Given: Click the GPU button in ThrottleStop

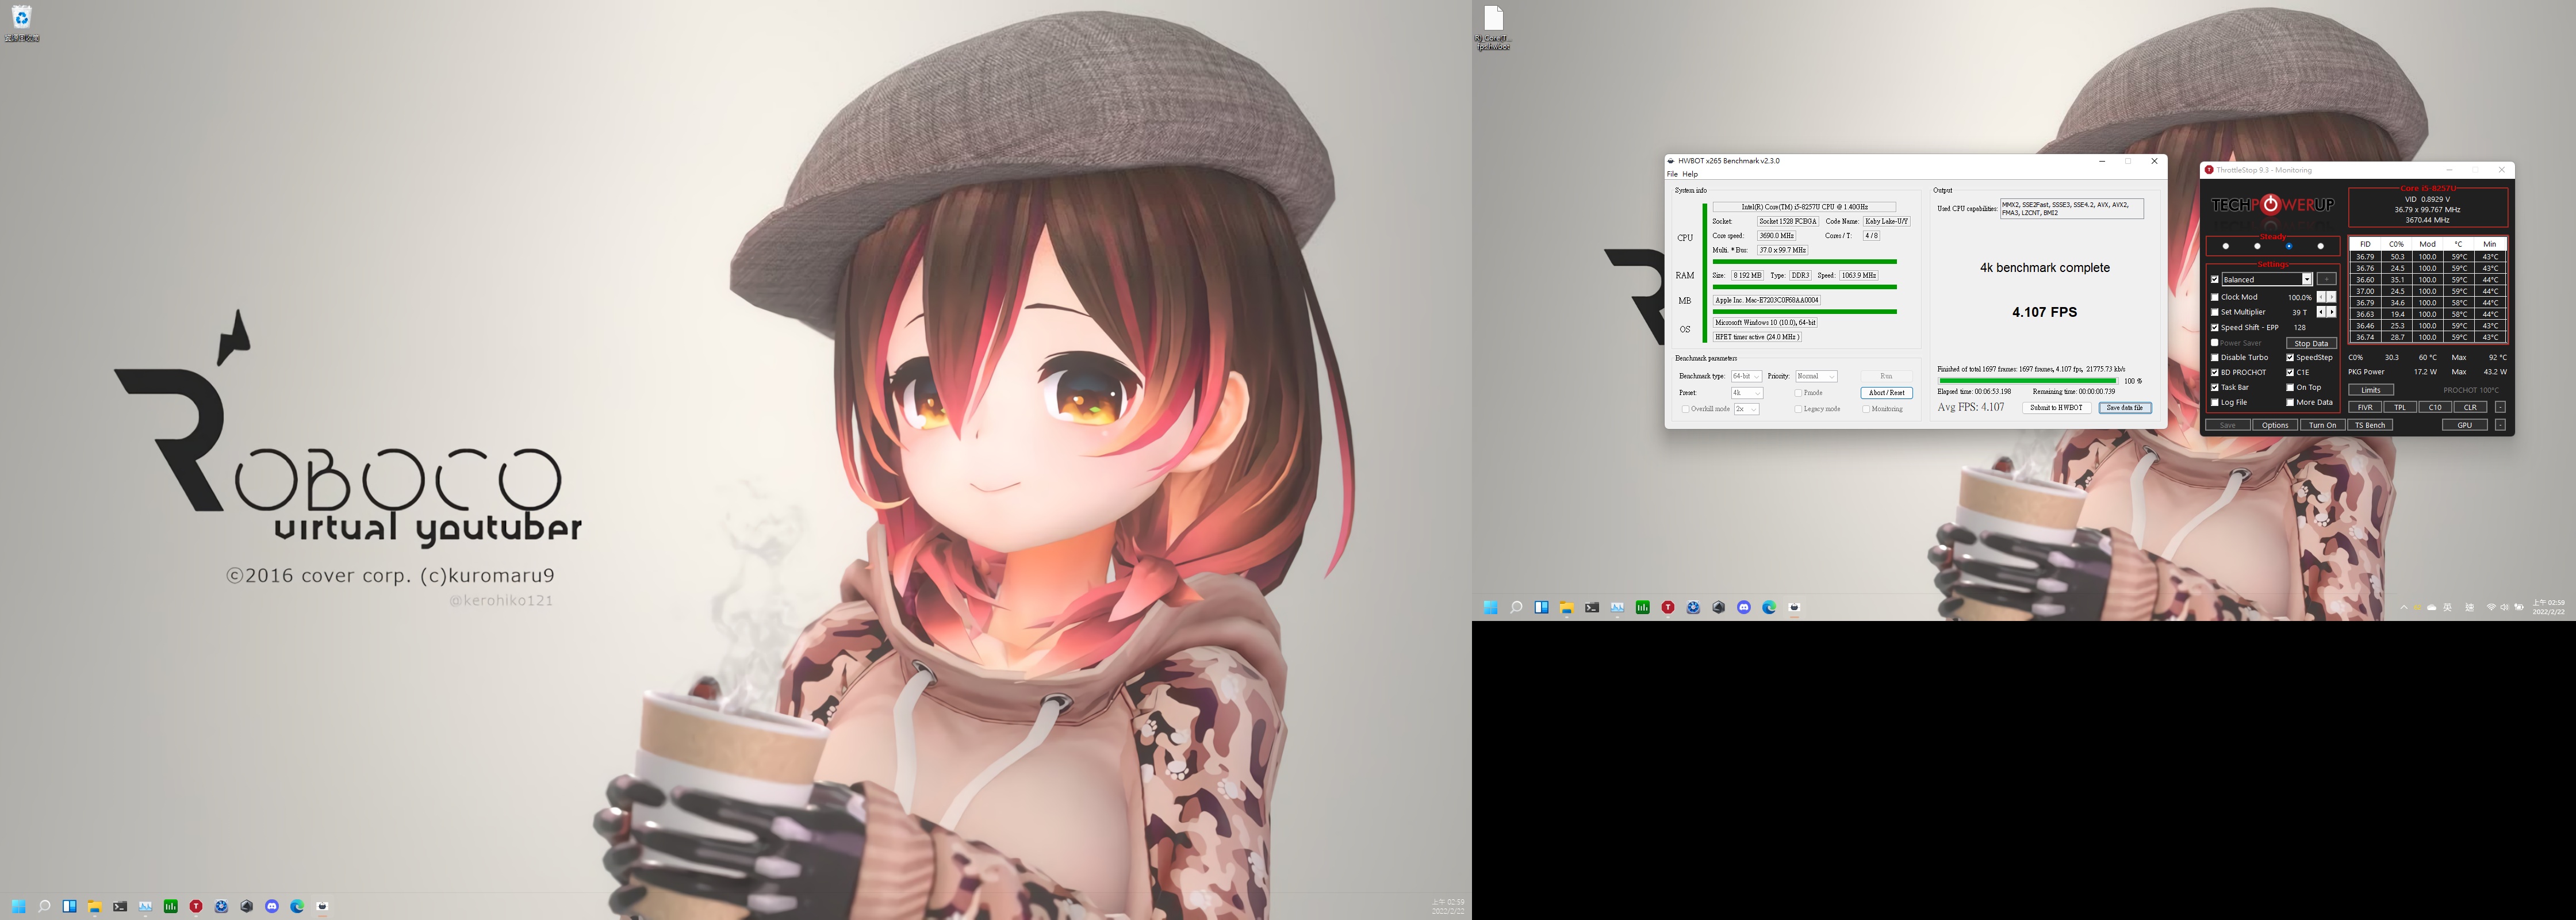Looking at the screenshot, I should click(2464, 425).
